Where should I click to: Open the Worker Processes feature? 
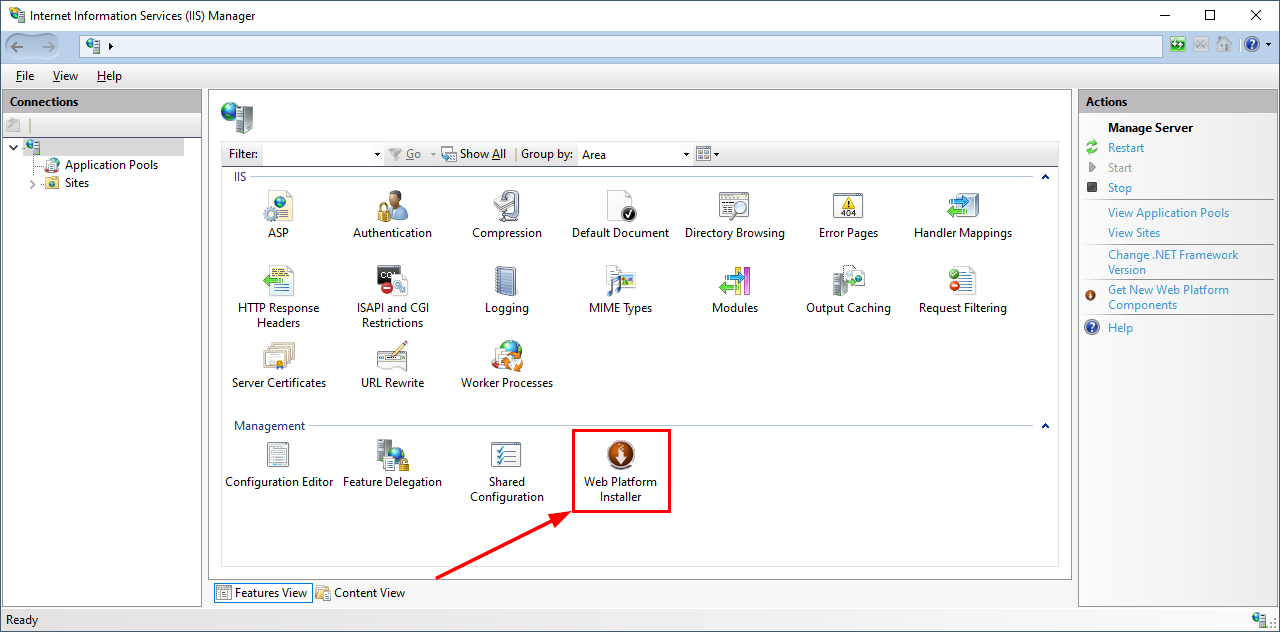507,365
